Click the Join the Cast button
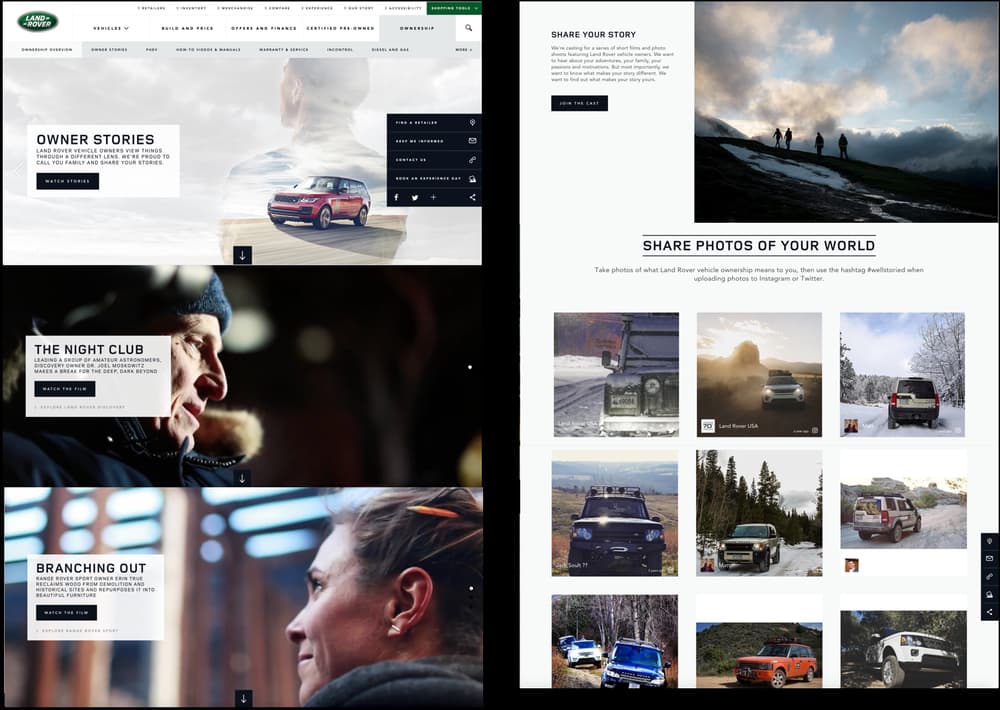 tap(579, 103)
